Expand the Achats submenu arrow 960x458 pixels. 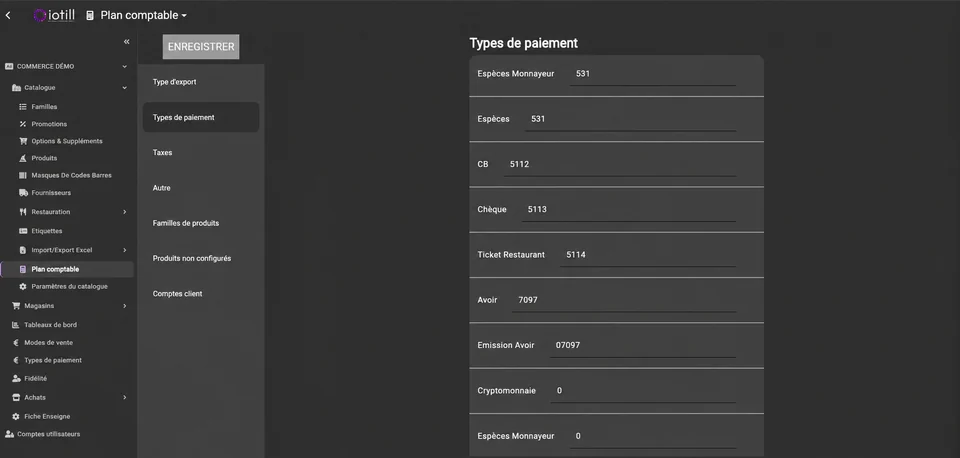(x=124, y=397)
